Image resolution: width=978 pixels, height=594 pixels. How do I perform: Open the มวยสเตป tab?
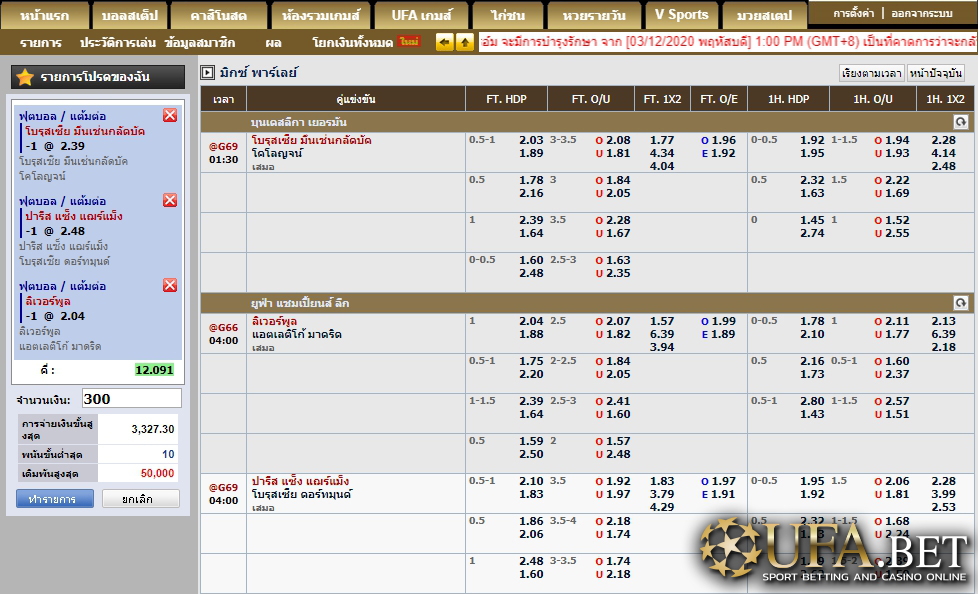[764, 15]
